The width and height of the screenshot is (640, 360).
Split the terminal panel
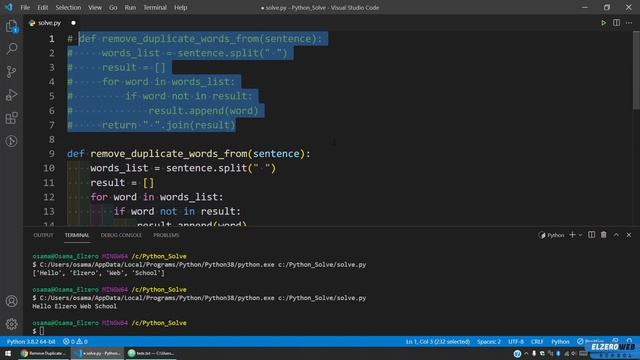591,235
